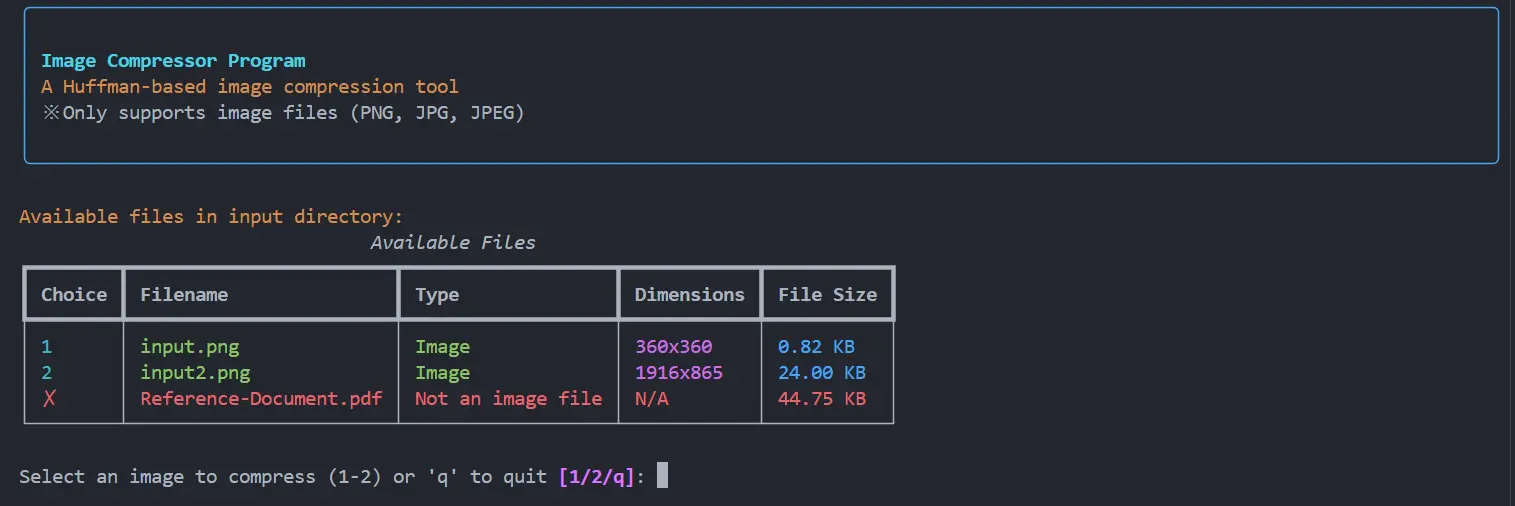Click the "360x360" dimensions value
This screenshot has height=506, width=1515.
click(674, 347)
